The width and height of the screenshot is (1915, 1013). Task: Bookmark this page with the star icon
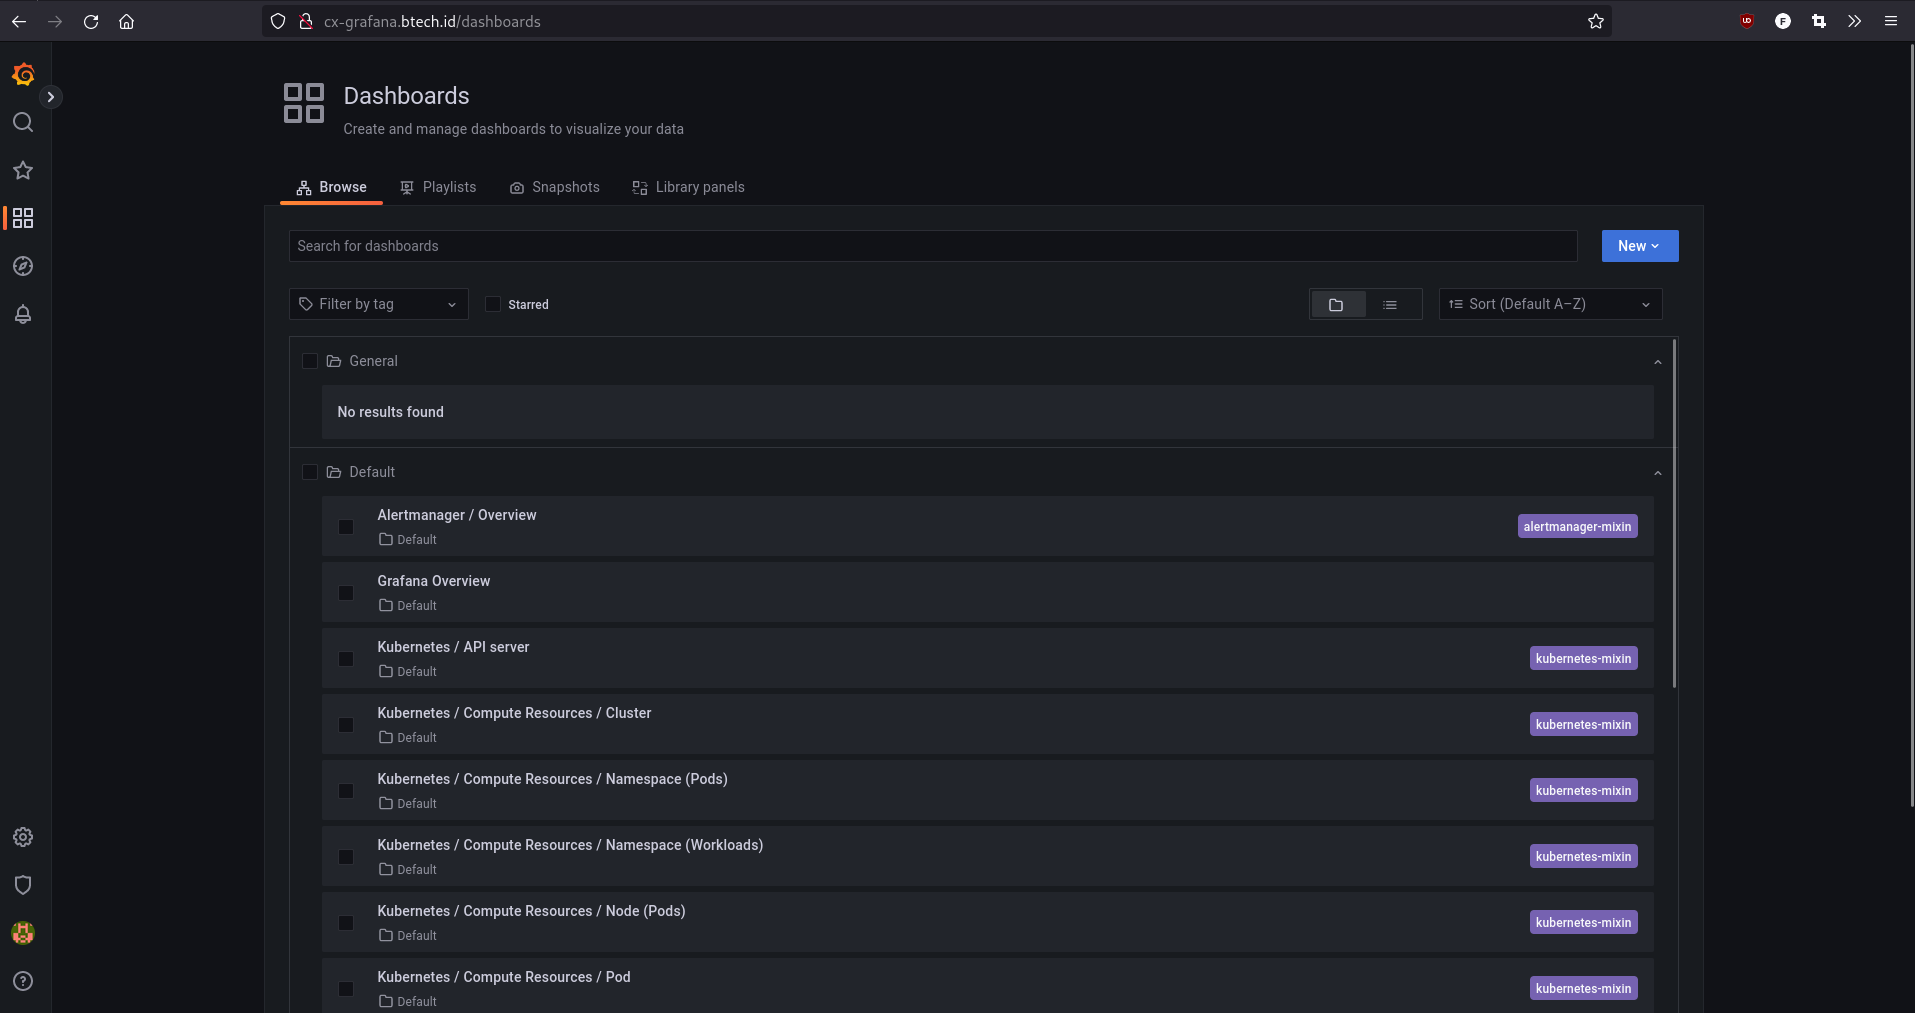1596,21
